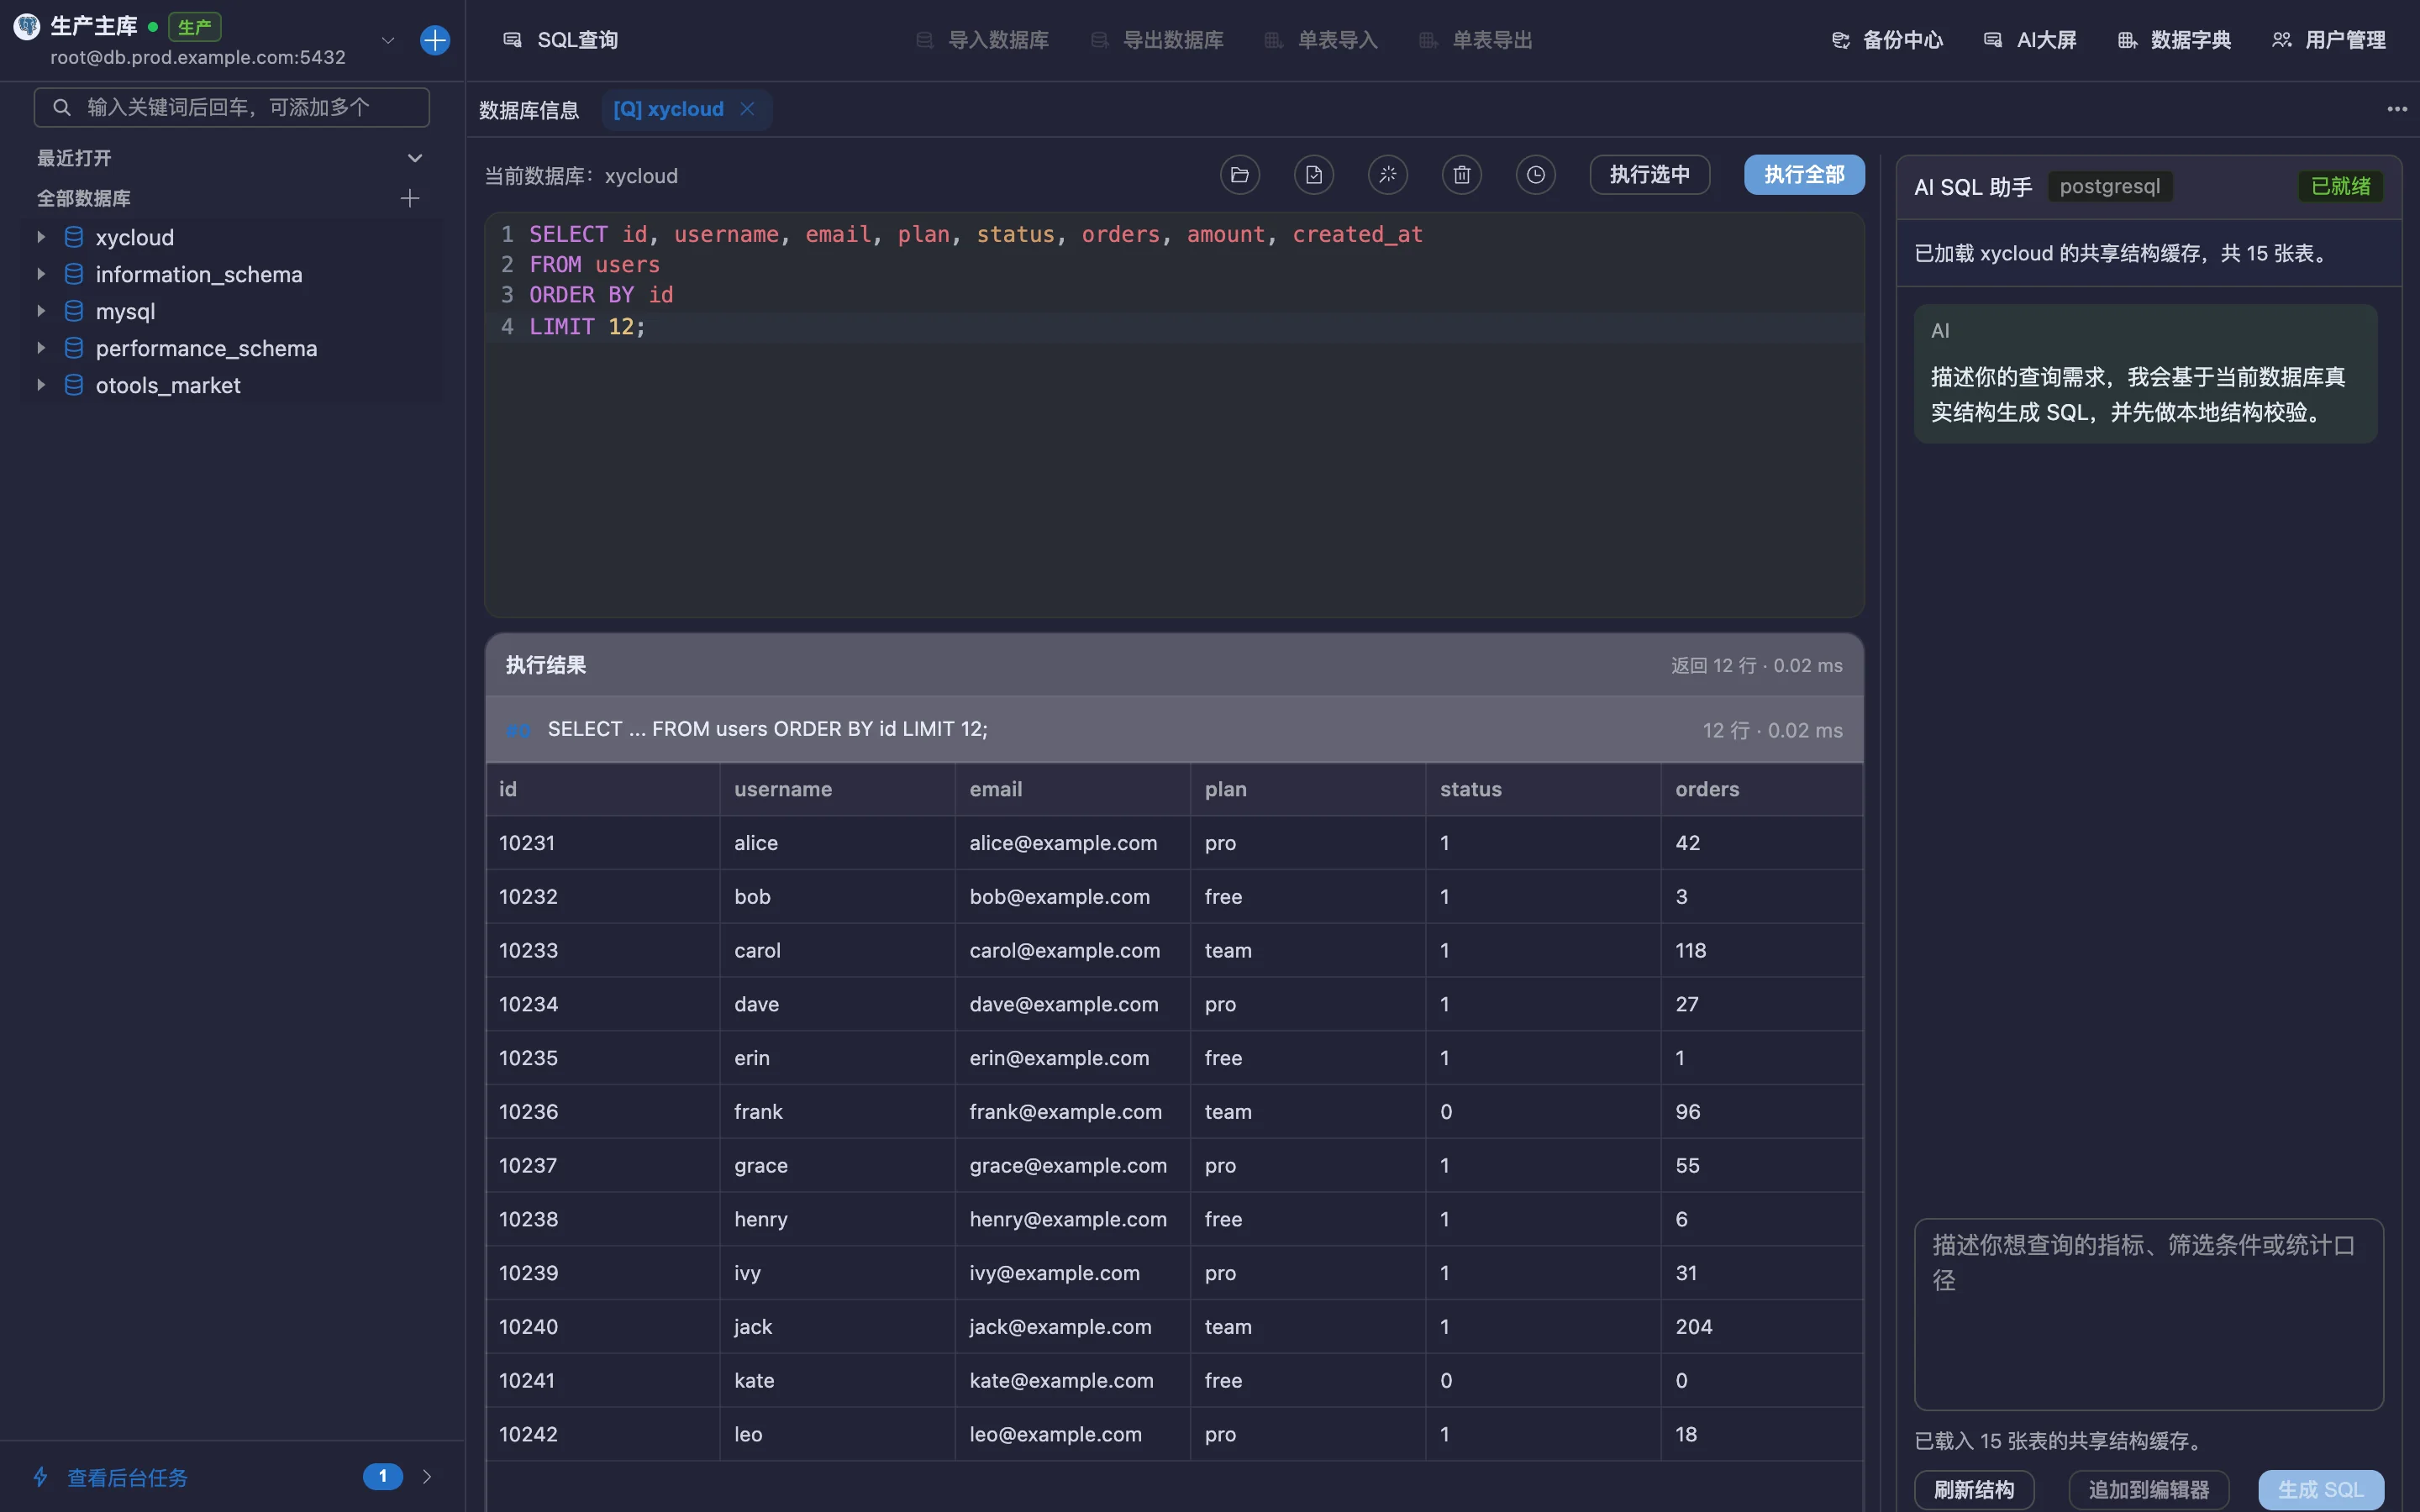Click the plus icon beside 全部数据库
2420x1512 pixels.
[x=410, y=198]
